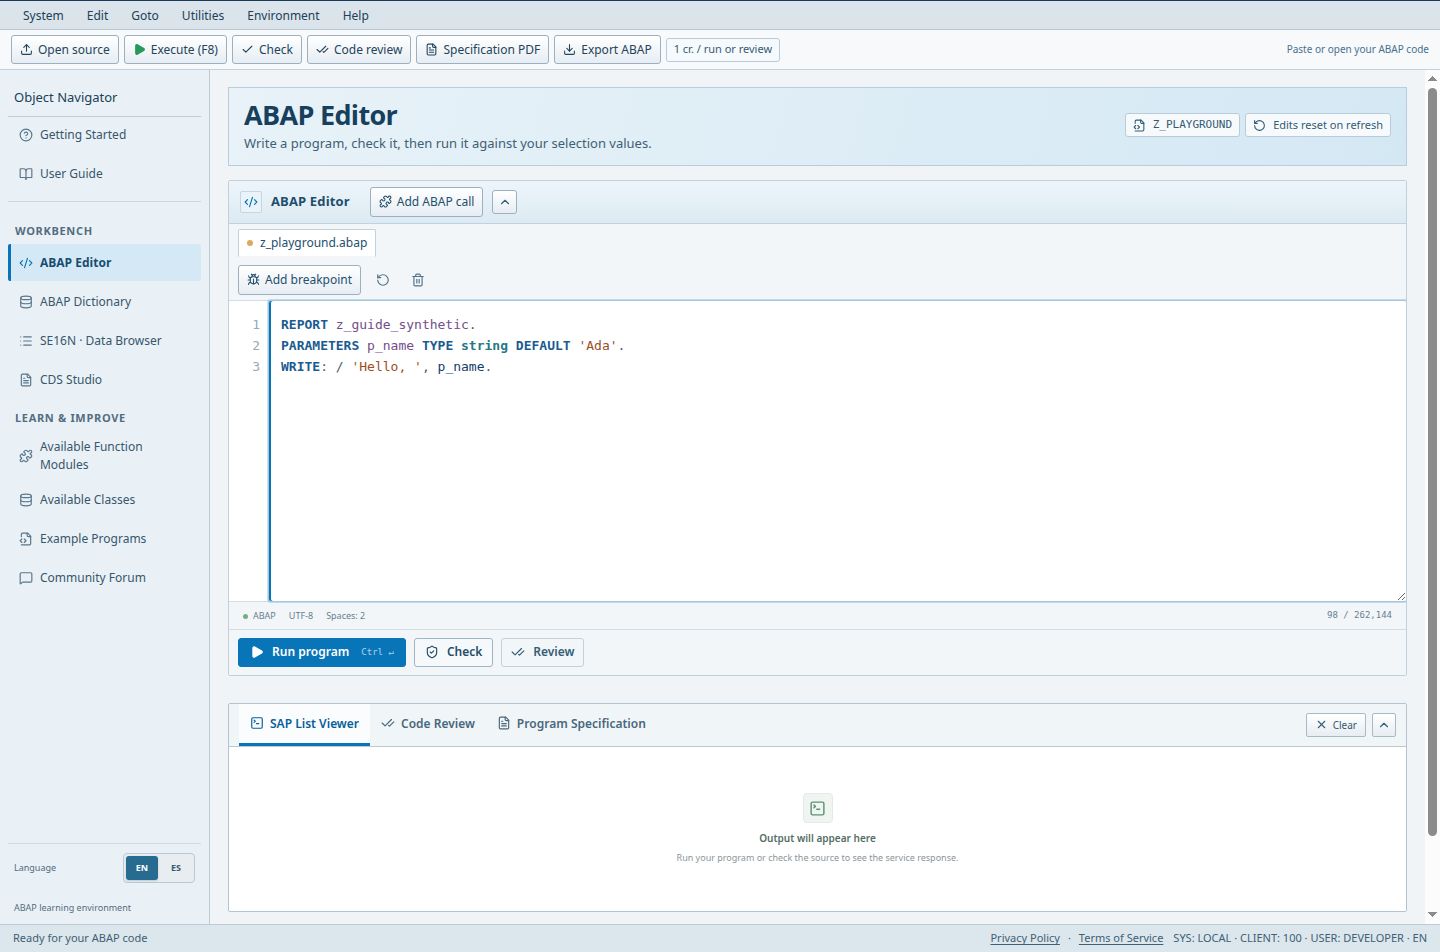Switch language to EN
This screenshot has height=952, width=1440.
(x=142, y=868)
